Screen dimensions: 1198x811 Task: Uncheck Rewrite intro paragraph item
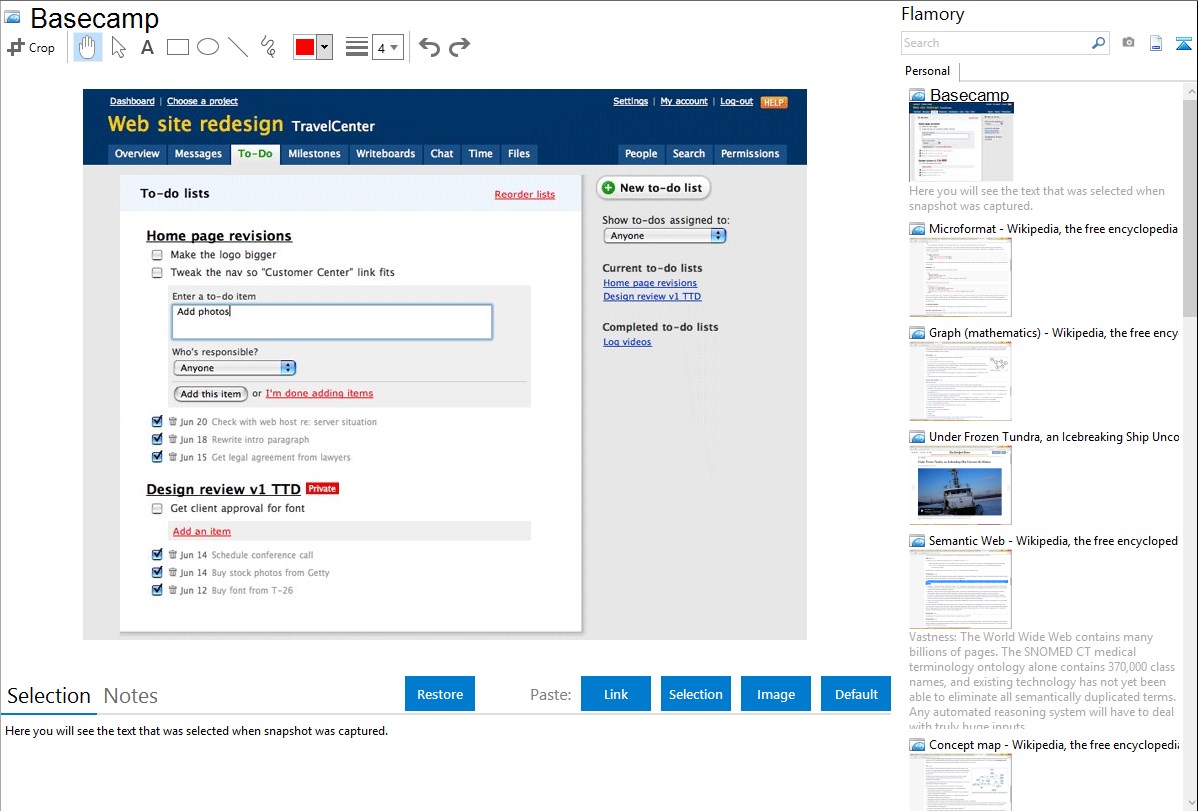click(157, 439)
